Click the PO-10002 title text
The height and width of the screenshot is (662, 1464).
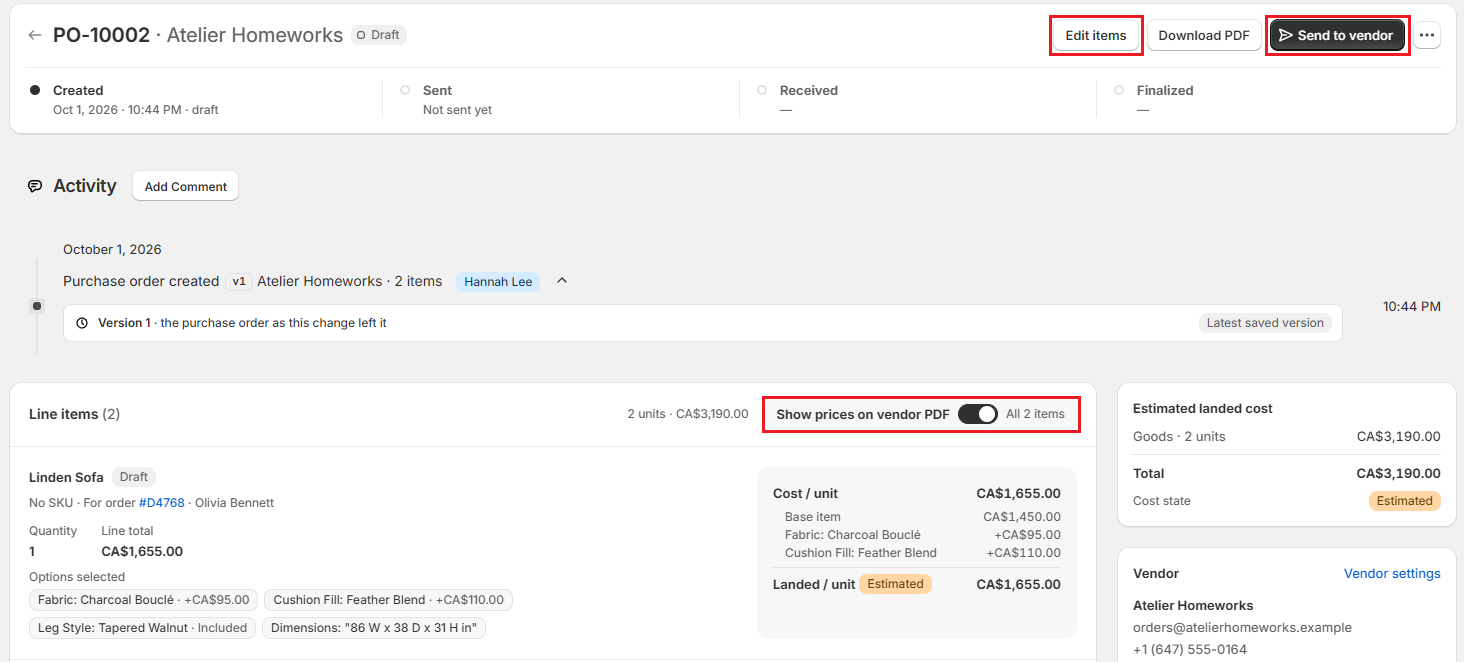[x=101, y=35]
